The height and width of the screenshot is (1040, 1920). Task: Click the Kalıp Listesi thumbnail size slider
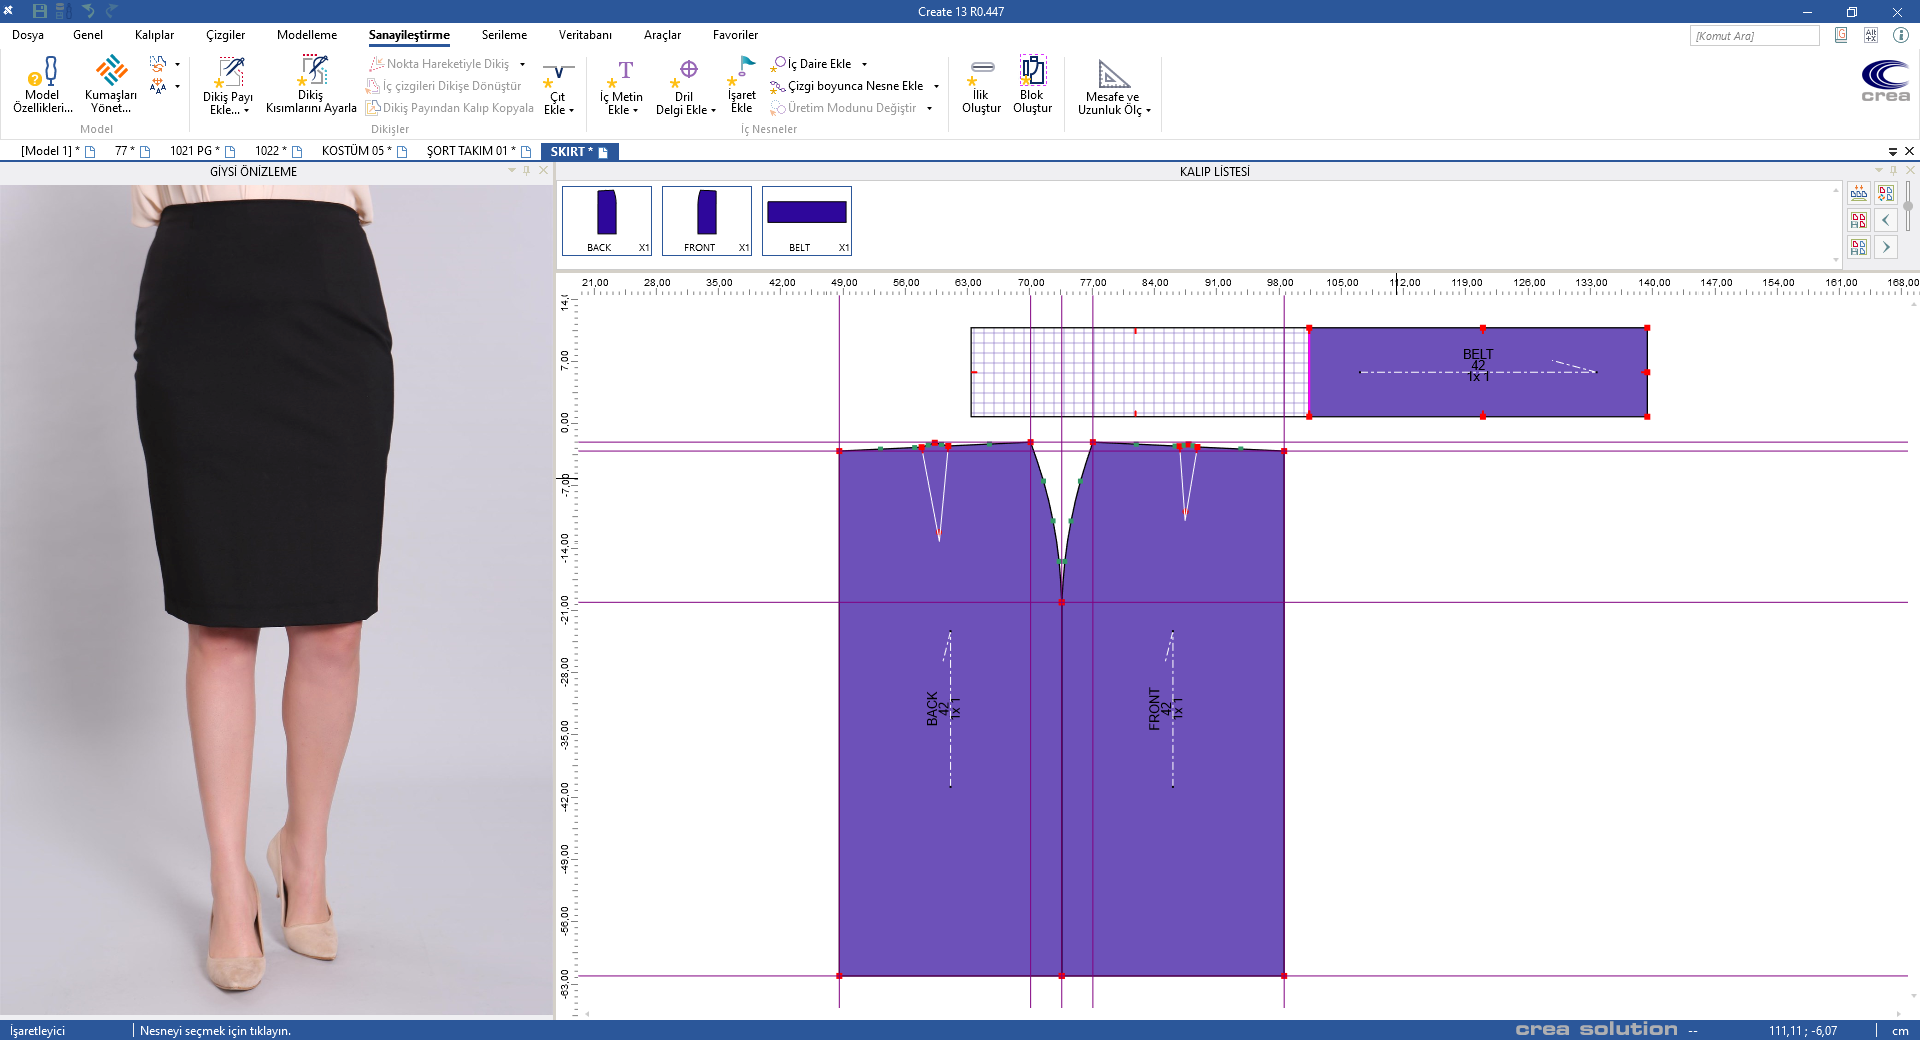coord(1908,207)
